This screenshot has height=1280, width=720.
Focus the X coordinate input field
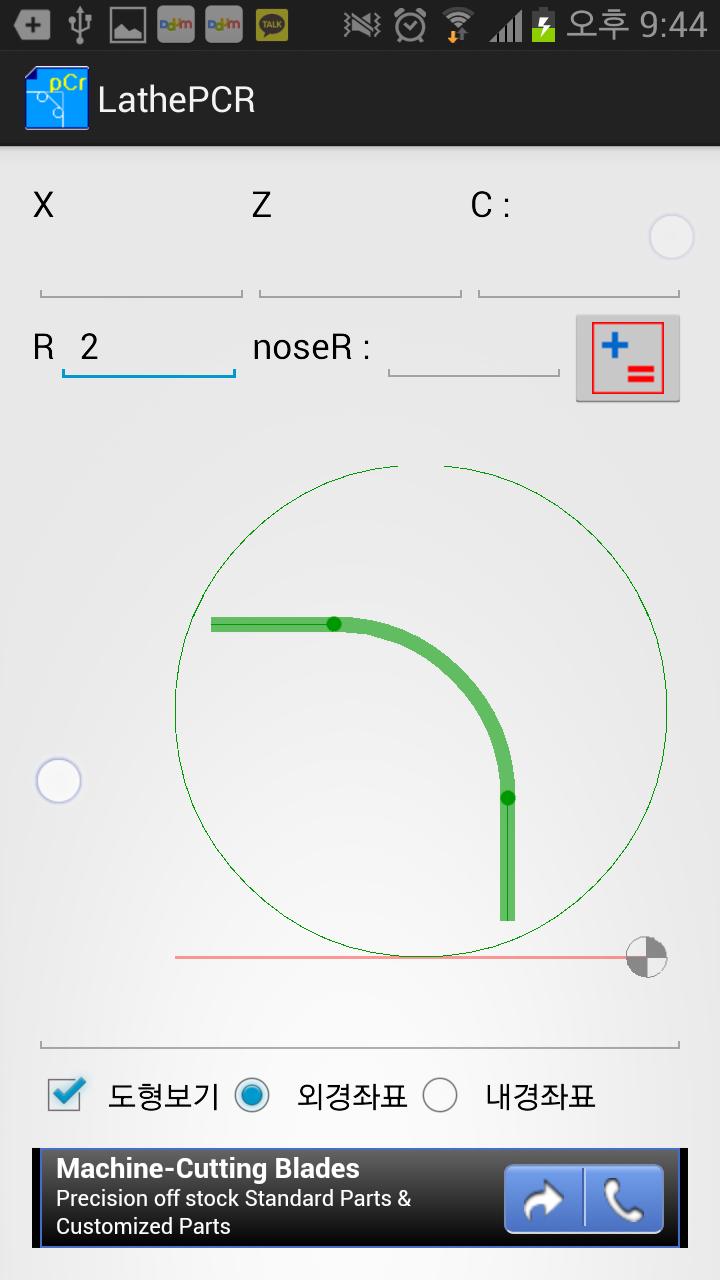point(141,272)
